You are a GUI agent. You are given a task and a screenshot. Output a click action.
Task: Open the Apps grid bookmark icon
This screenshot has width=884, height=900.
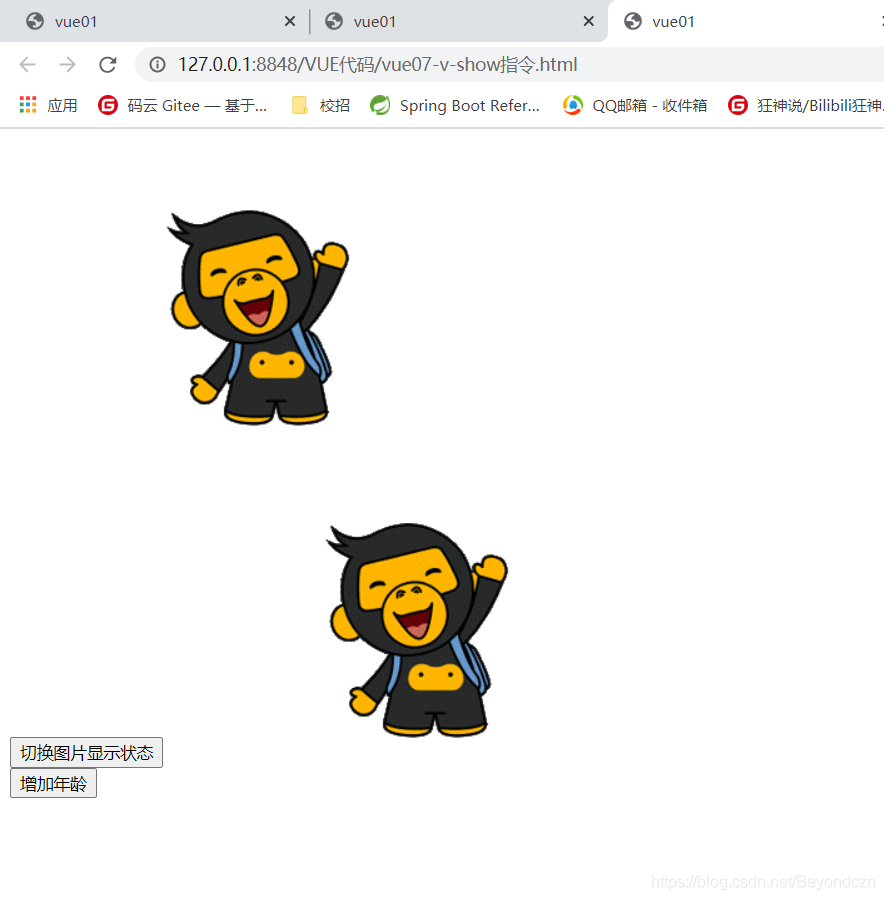click(x=28, y=105)
